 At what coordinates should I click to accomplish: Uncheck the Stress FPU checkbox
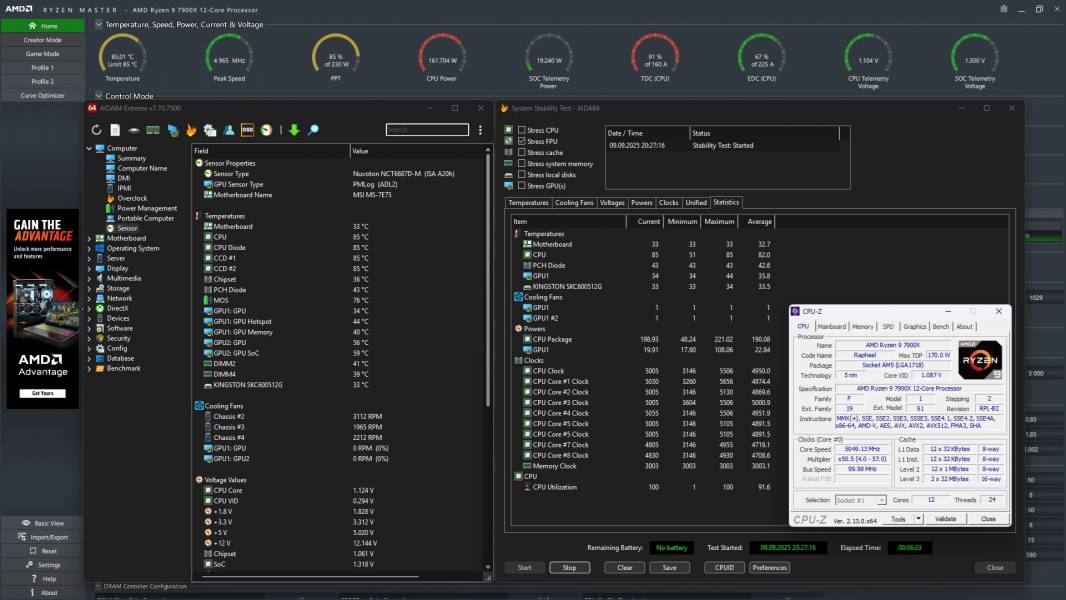click(522, 141)
